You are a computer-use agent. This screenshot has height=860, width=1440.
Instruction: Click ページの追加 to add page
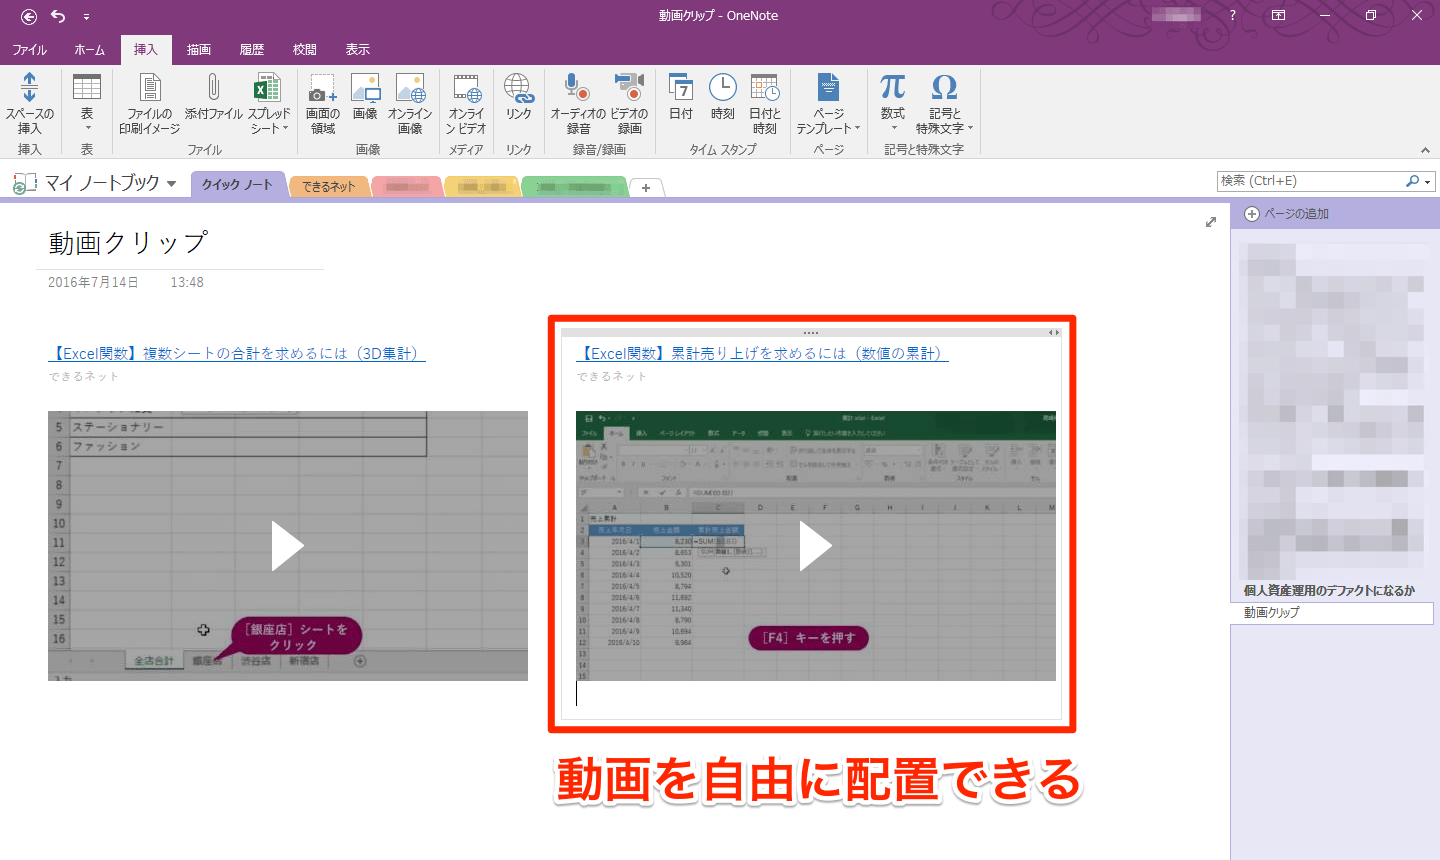pyautogui.click(x=1287, y=214)
